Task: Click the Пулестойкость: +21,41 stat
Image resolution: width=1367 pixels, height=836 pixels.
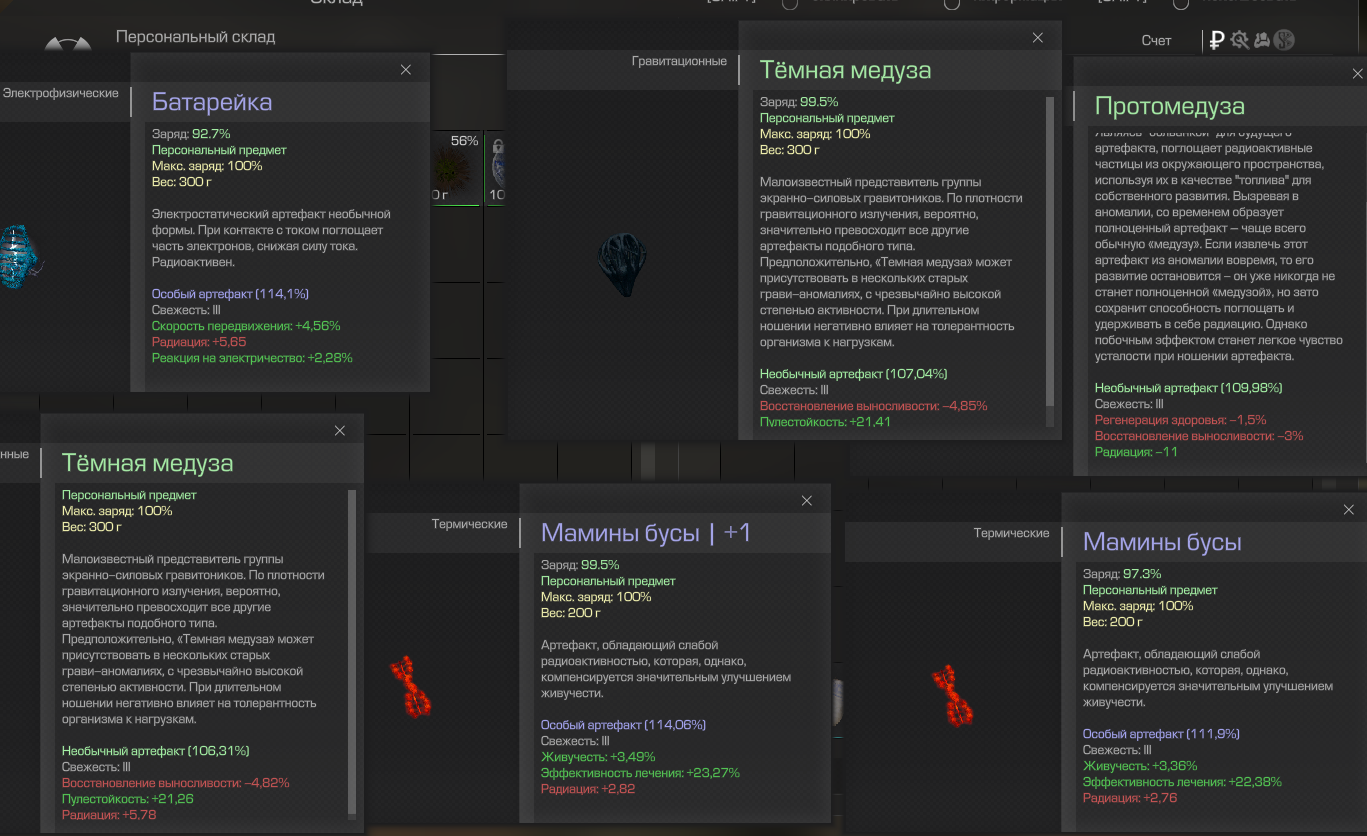Action: (825, 422)
